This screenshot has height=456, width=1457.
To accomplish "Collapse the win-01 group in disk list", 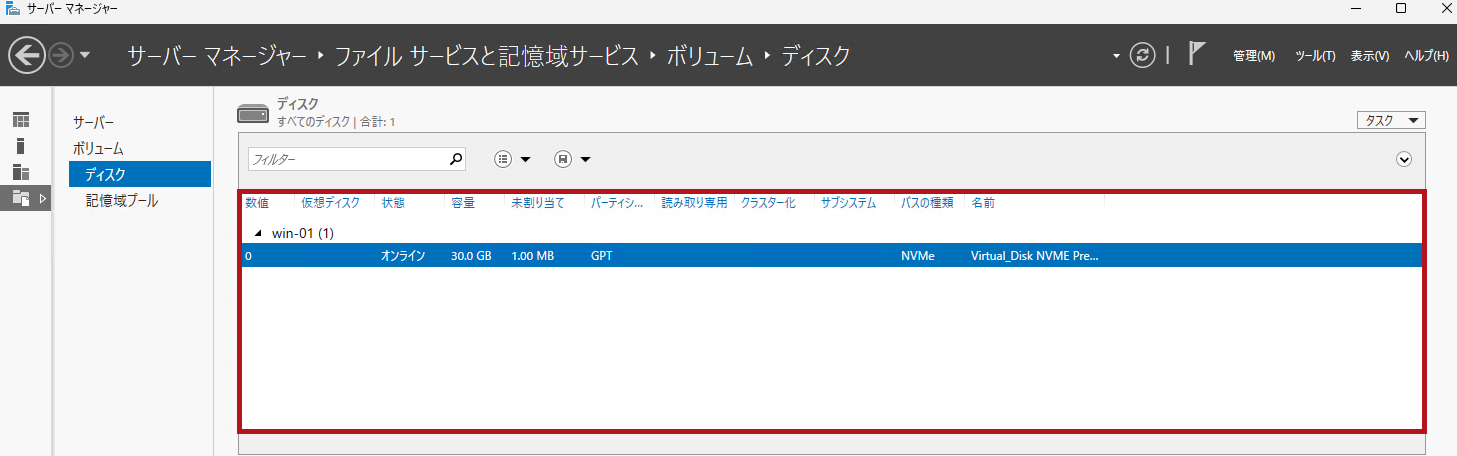I will pos(259,233).
